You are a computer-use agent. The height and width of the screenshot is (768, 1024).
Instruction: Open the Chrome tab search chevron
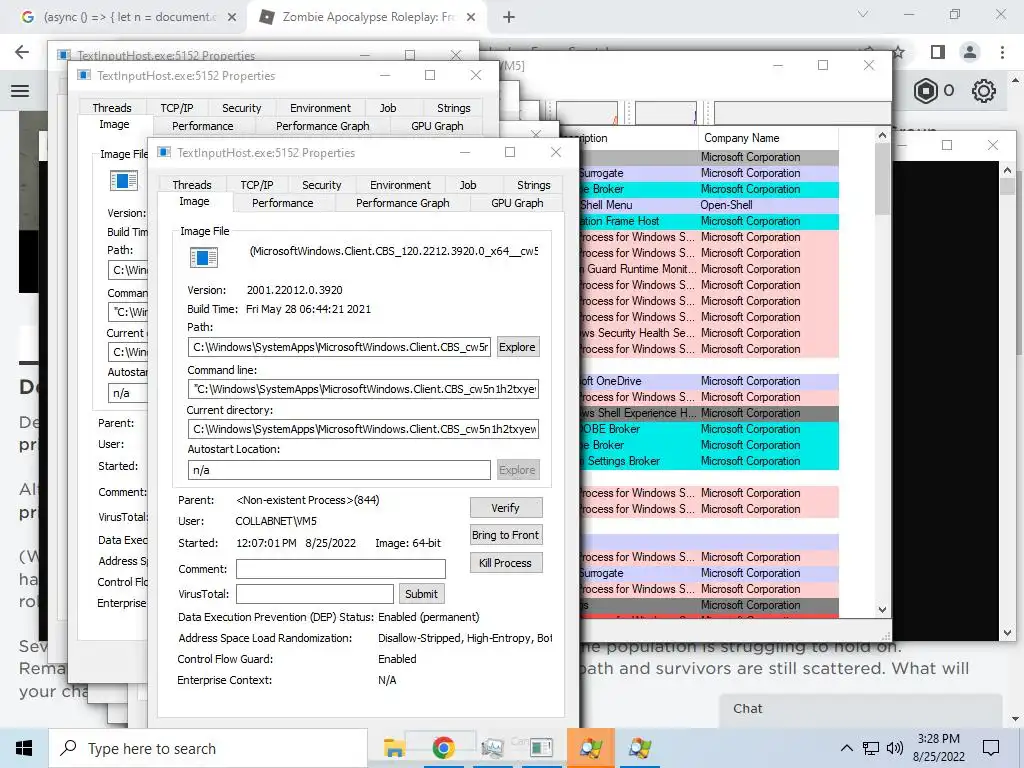pyautogui.click(x=863, y=14)
